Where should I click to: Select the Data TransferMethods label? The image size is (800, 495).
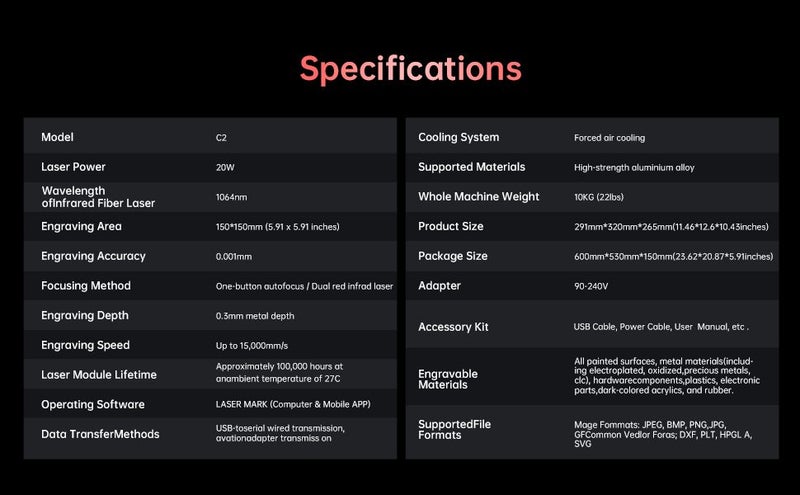pyautogui.click(x=100, y=434)
